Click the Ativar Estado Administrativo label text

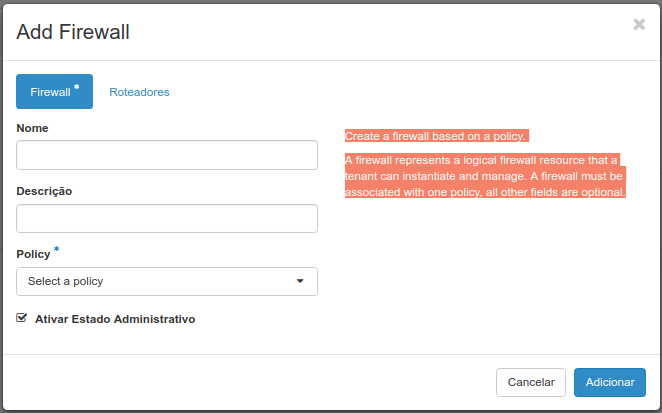115,319
